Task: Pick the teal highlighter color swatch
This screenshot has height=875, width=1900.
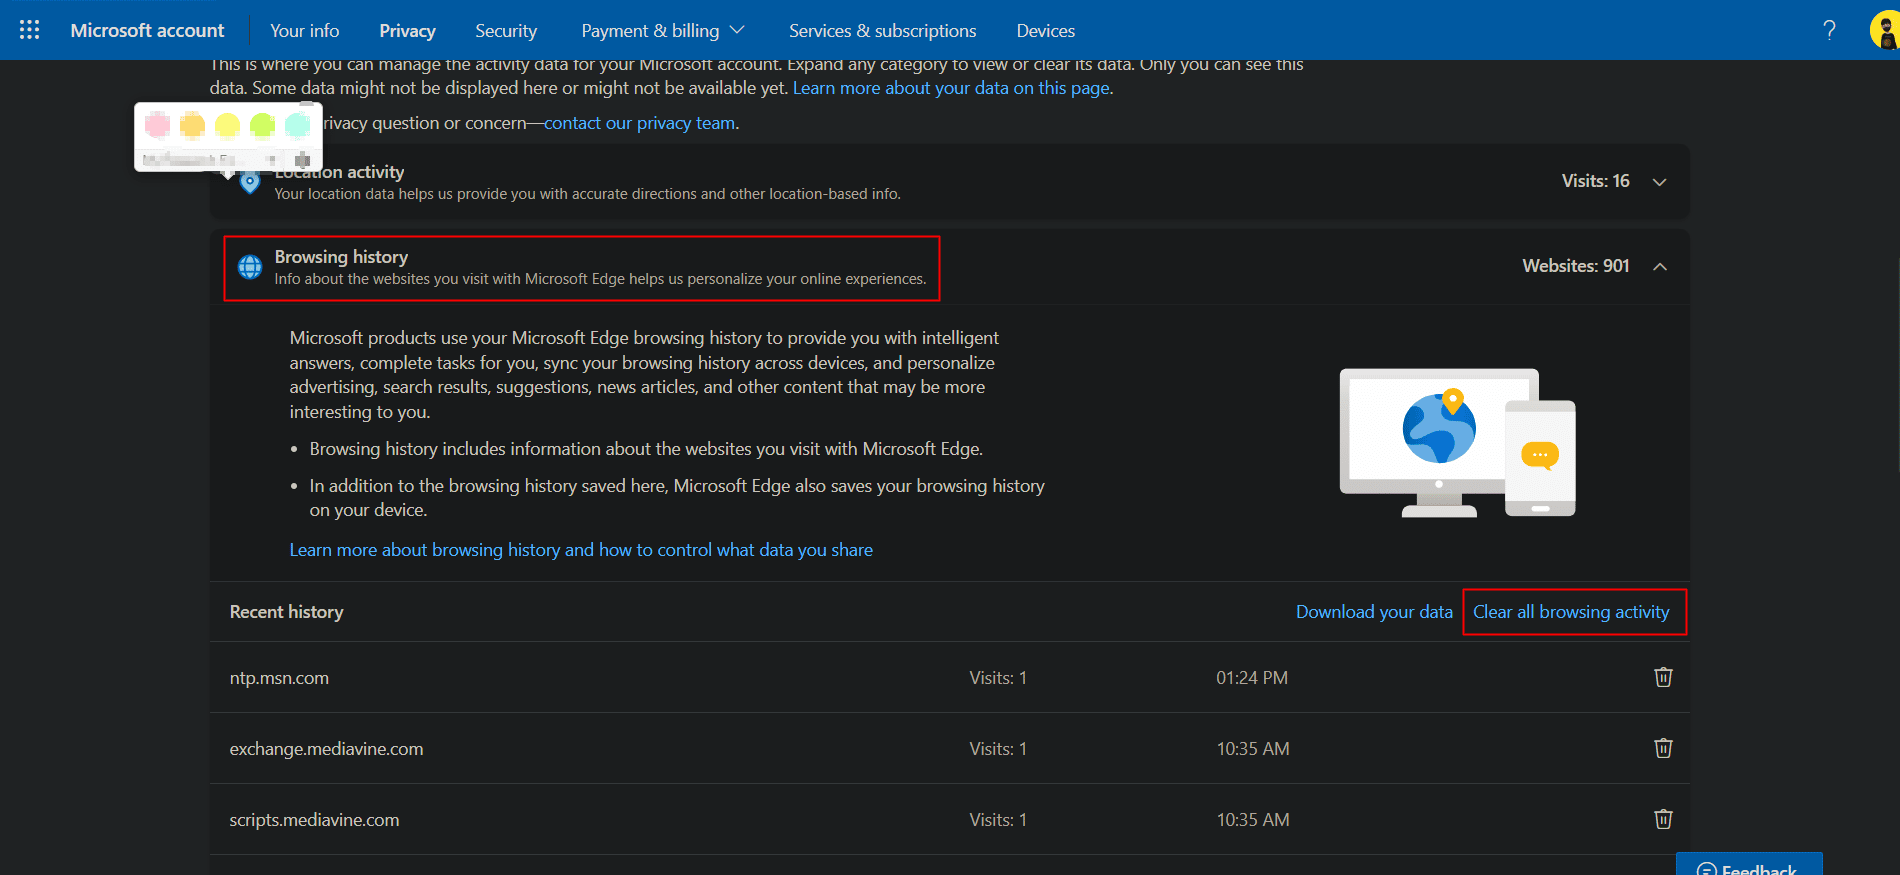Action: click(298, 125)
